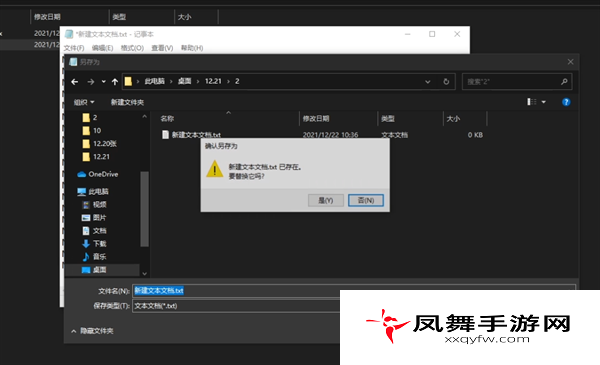Select 此电脑 in the address breadcrumb
The width and height of the screenshot is (600, 365).
[x=155, y=81]
